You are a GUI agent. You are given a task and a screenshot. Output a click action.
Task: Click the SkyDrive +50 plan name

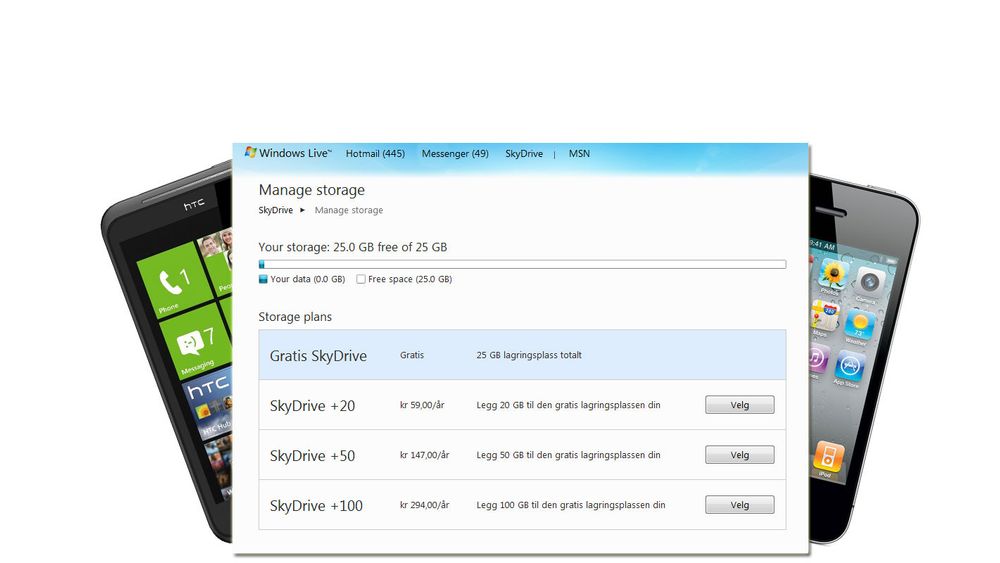[312, 456]
